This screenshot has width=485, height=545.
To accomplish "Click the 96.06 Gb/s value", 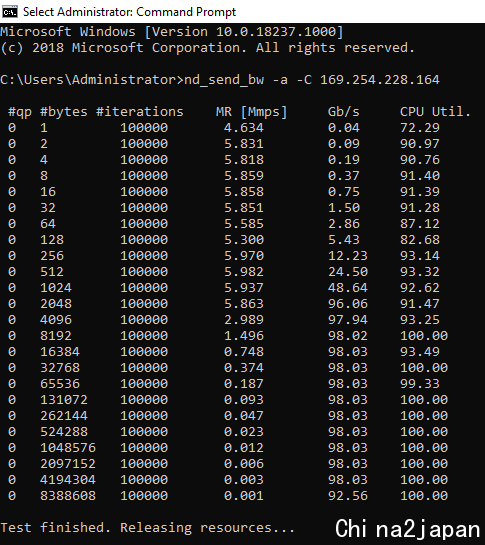I will (x=348, y=304).
